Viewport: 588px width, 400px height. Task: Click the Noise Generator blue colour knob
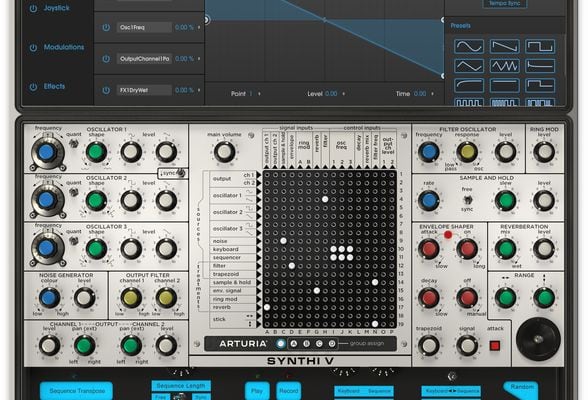tap(49, 298)
